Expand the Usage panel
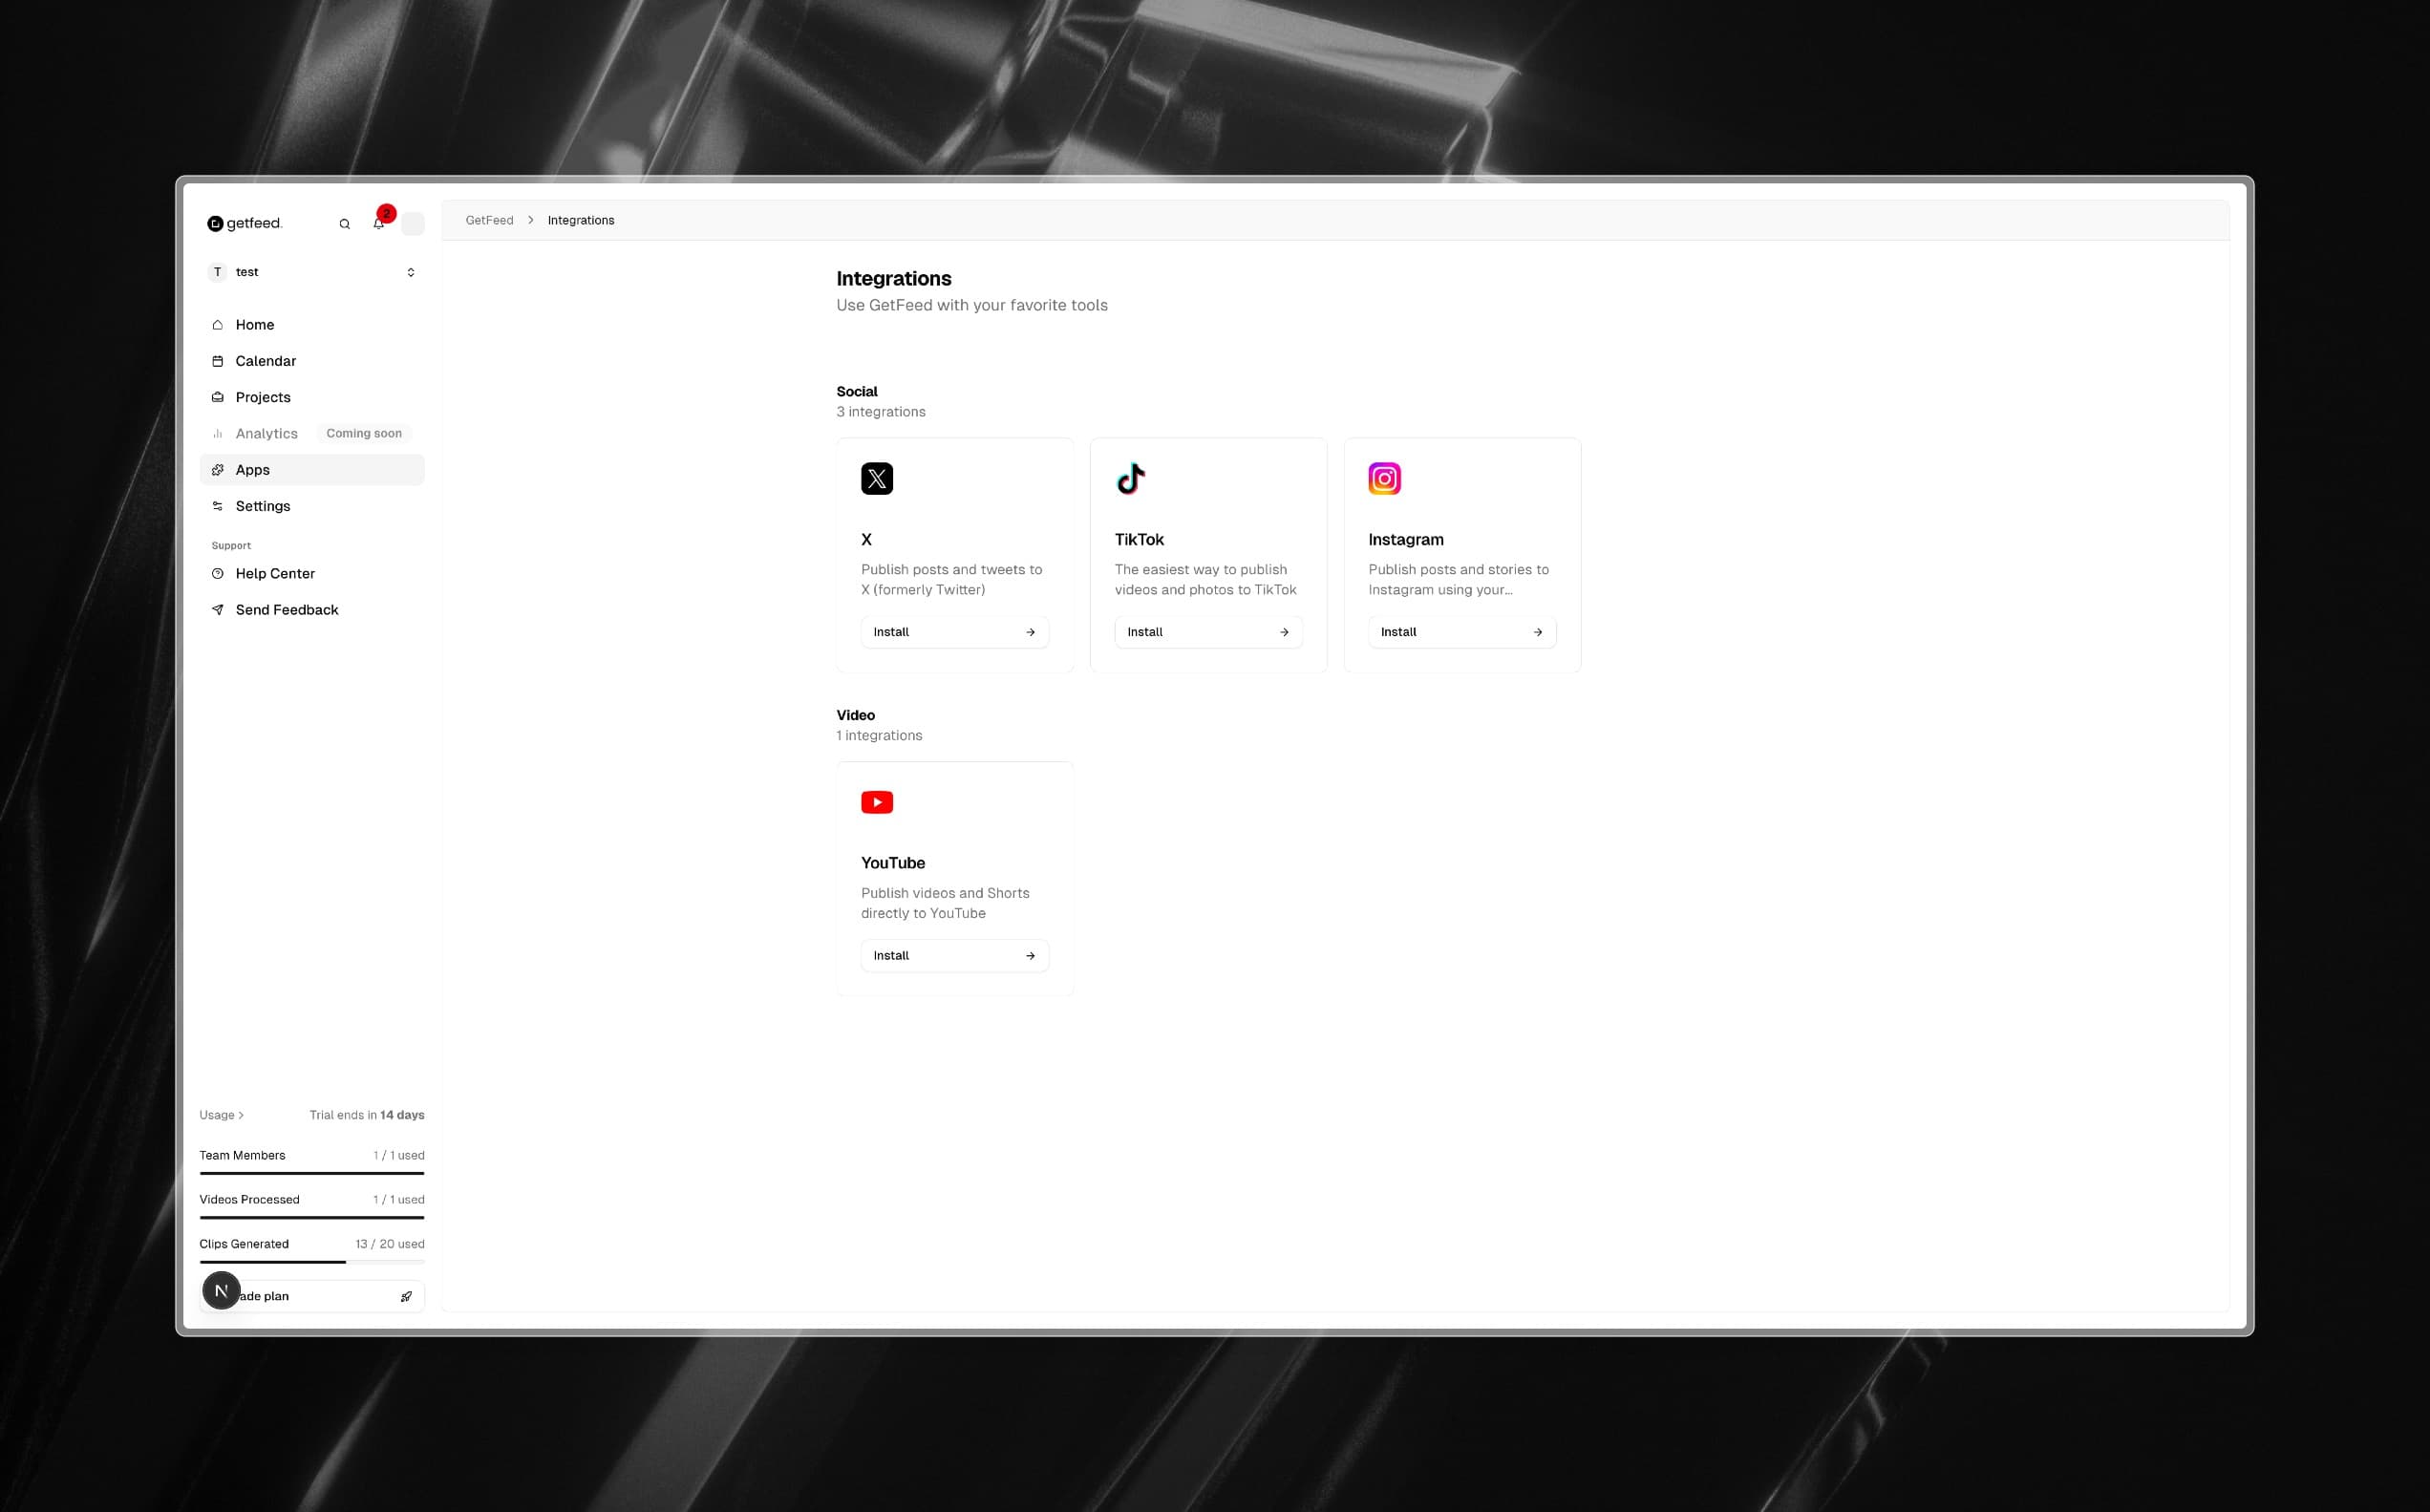The width and height of the screenshot is (2430, 1512). (x=221, y=1114)
